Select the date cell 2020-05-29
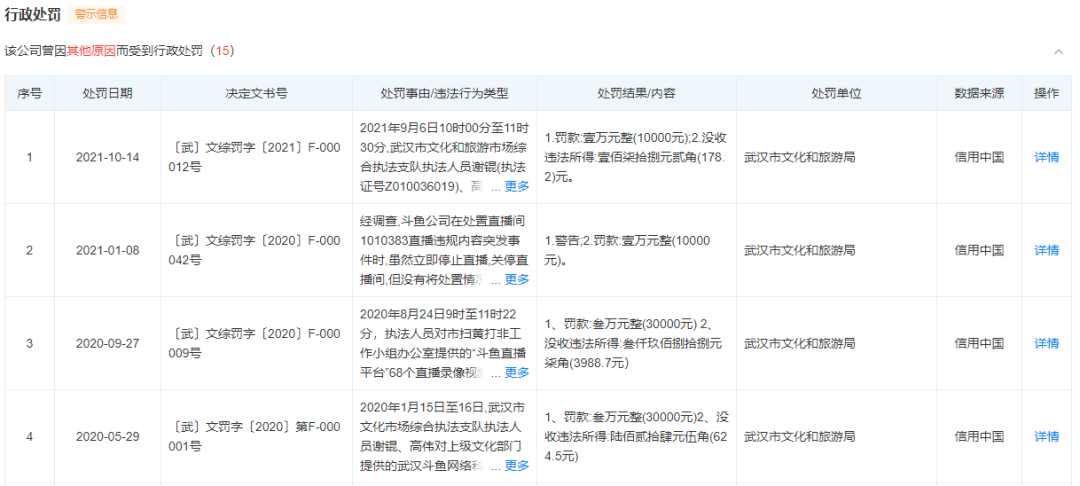Screen dimensions: 1080x486 107,436
